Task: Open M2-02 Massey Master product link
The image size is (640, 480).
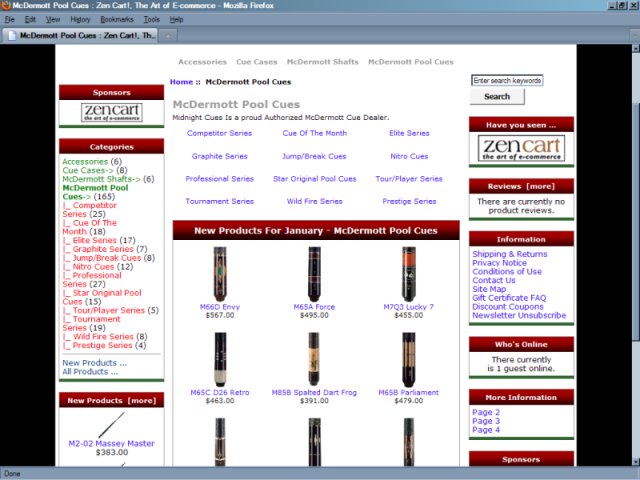Action: tap(111, 444)
